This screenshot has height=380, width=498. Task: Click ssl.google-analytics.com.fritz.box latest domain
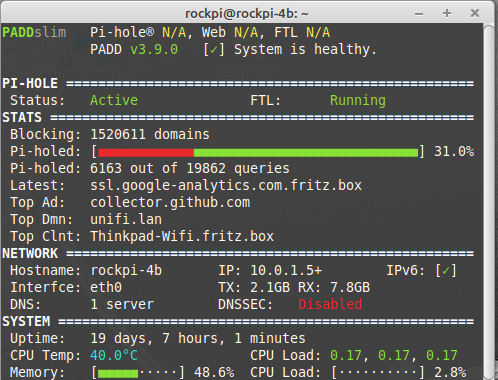click(226, 185)
